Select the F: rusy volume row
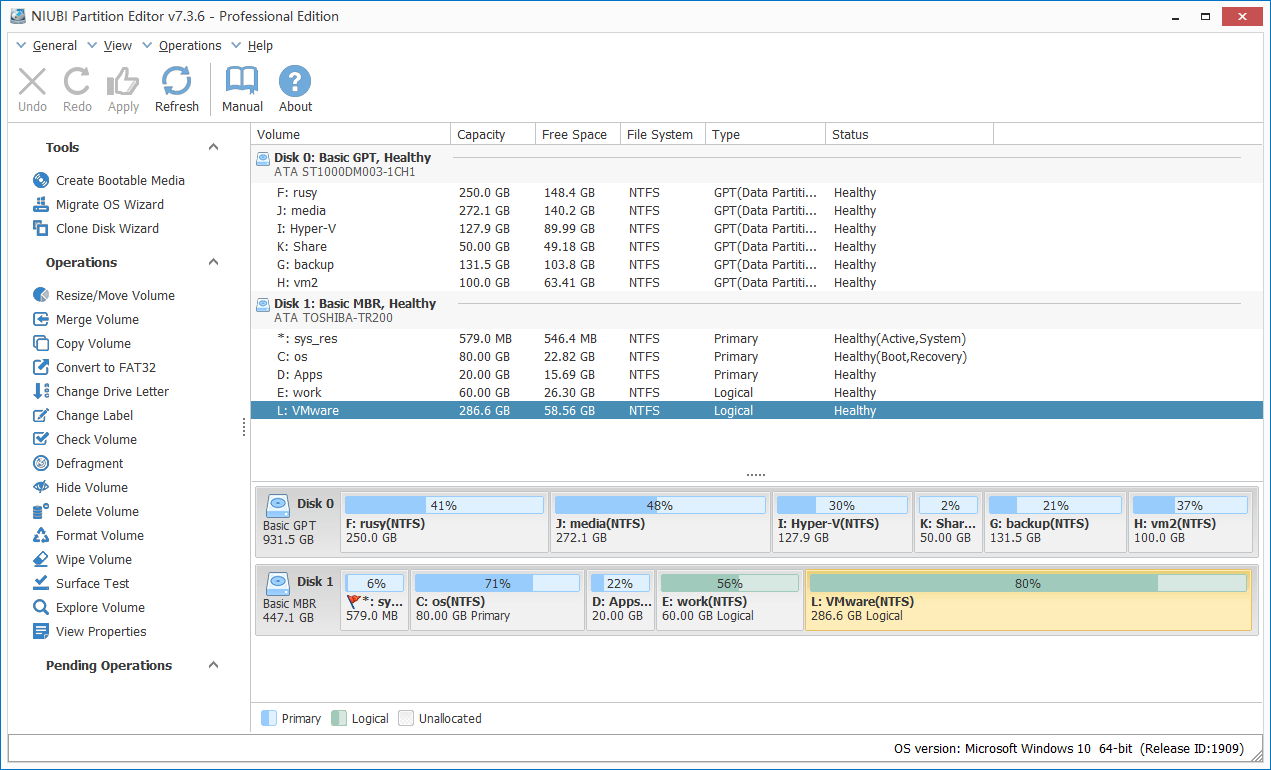 pyautogui.click(x=757, y=192)
